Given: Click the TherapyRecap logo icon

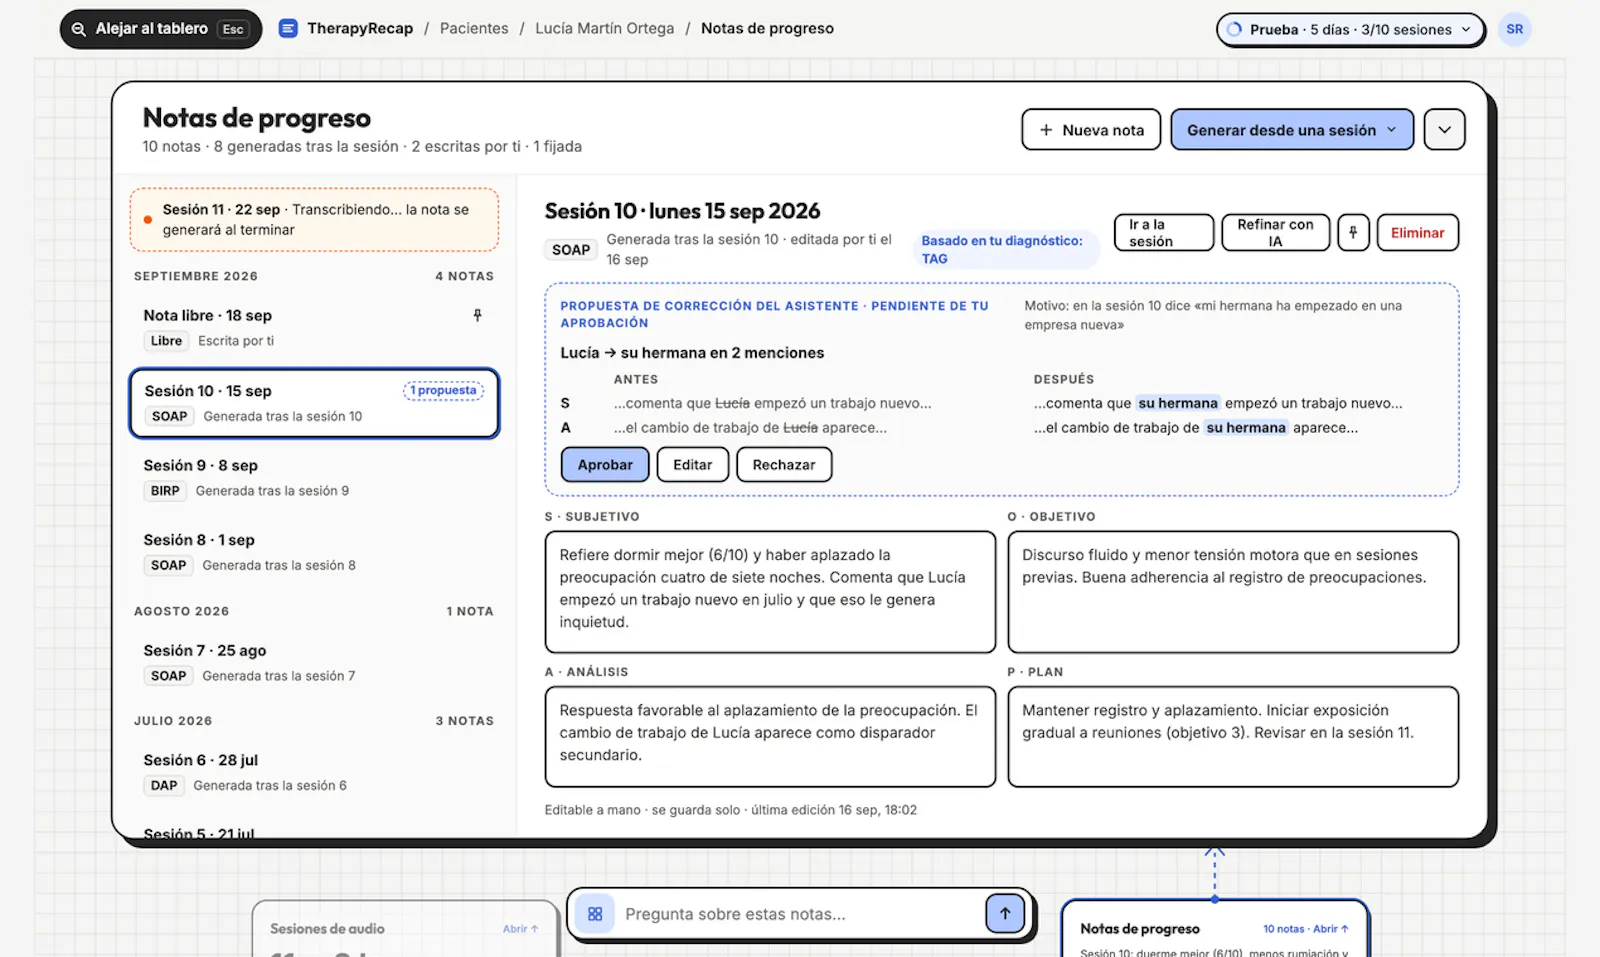Looking at the screenshot, I should tap(288, 28).
